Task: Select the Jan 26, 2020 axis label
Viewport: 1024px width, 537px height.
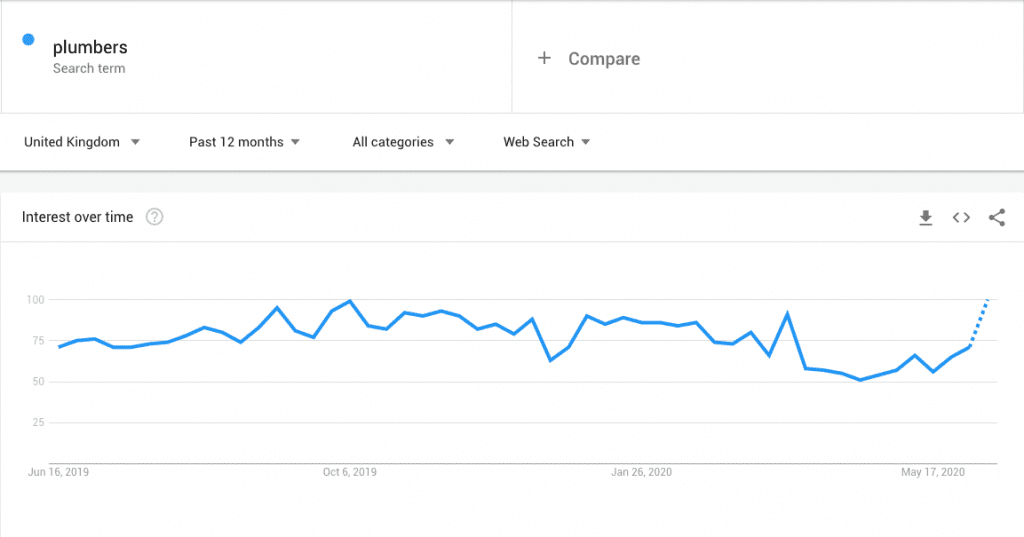Action: [641, 472]
